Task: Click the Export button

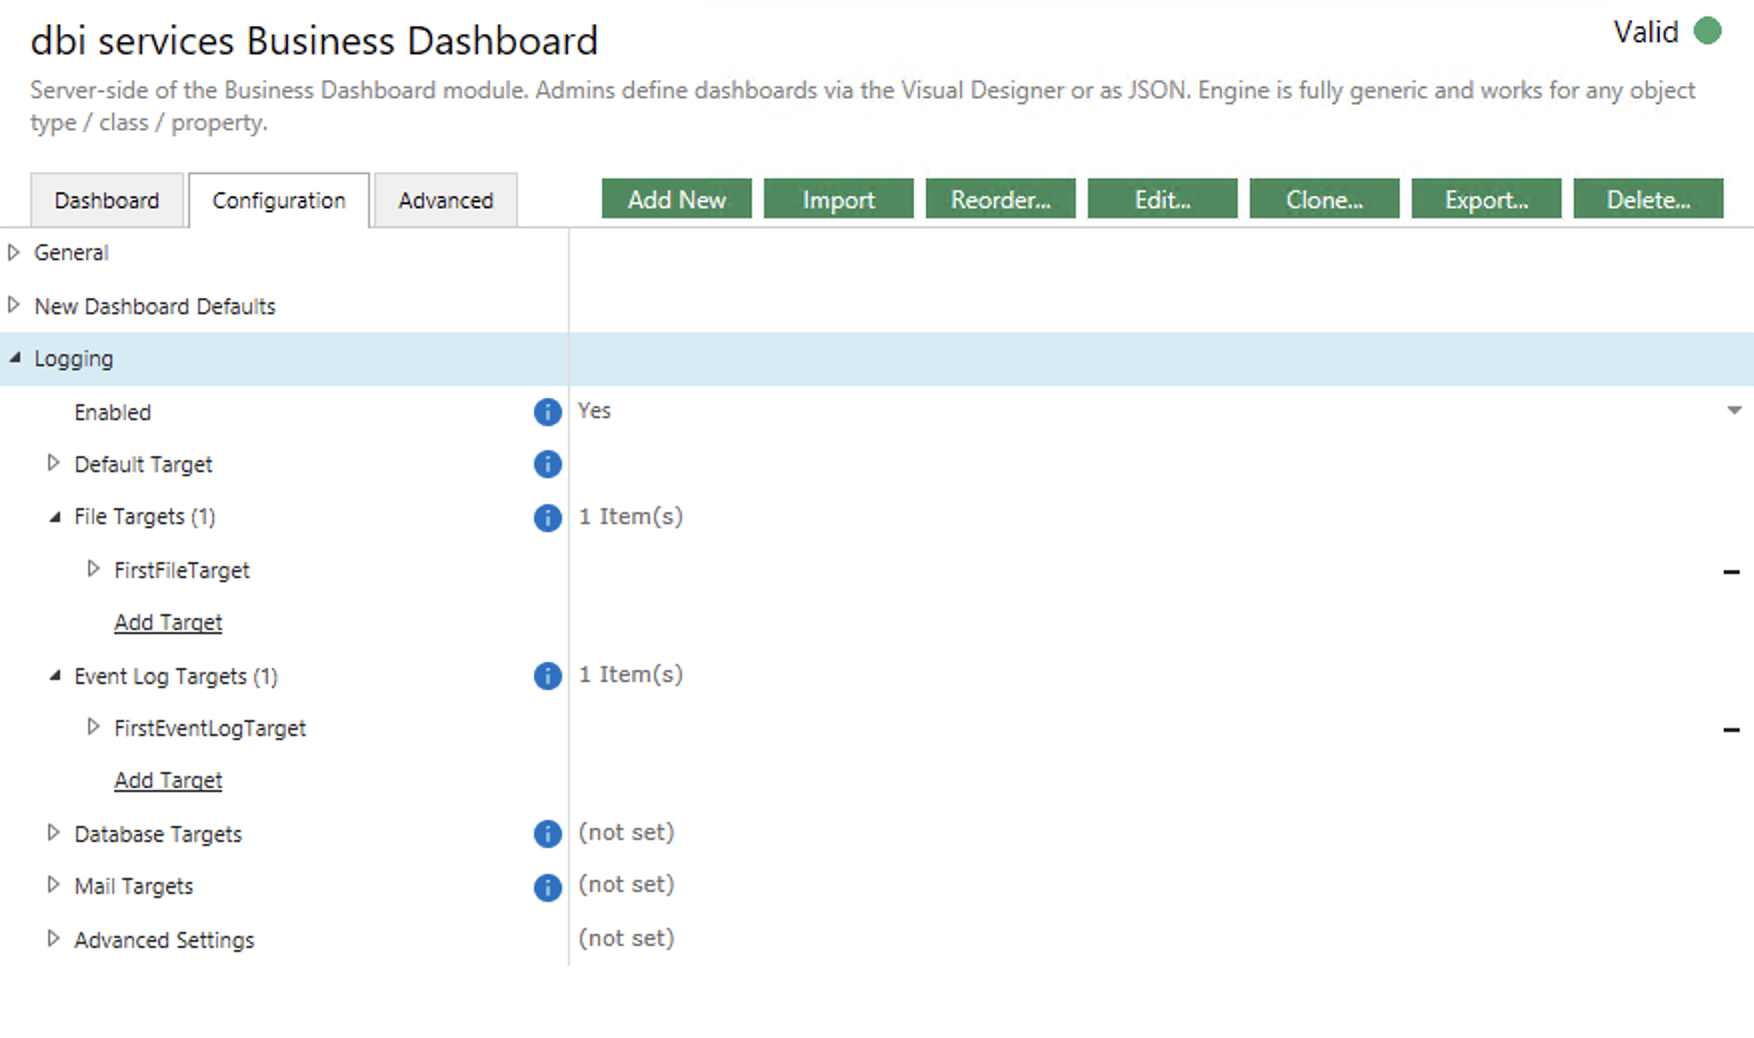Action: (1487, 199)
